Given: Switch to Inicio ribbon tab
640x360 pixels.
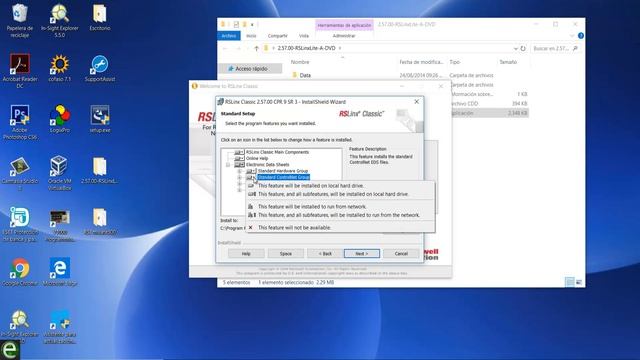Looking at the screenshot, I should click(x=251, y=36).
